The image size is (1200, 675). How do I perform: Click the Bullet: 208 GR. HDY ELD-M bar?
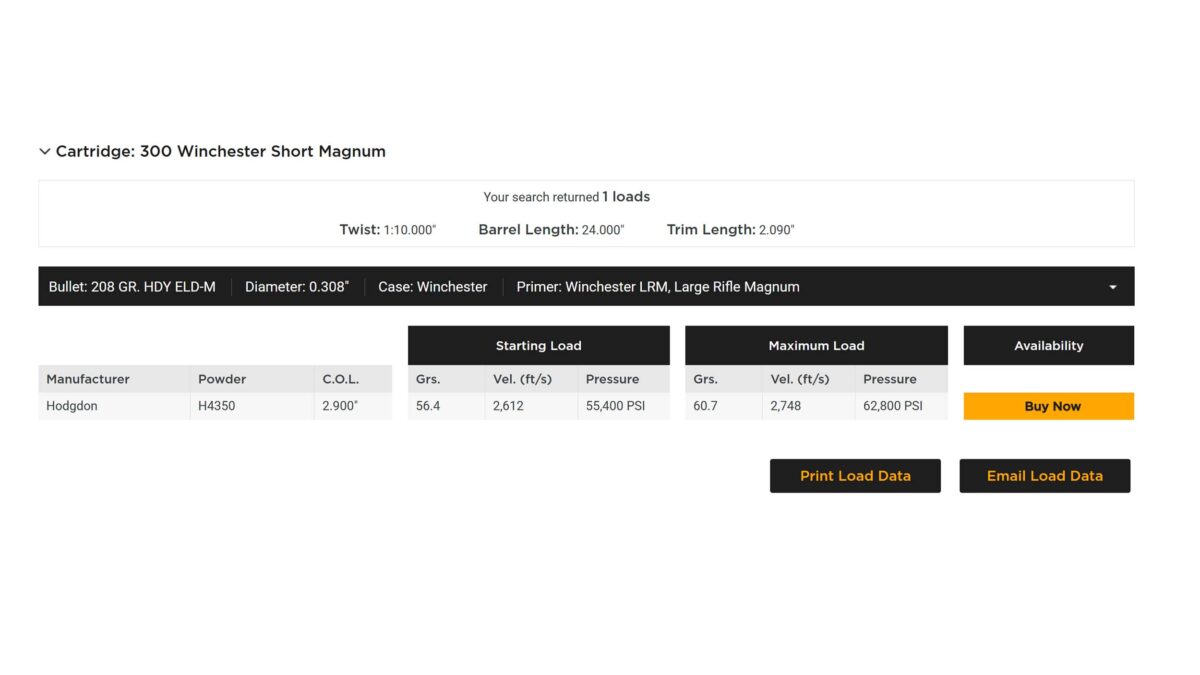[x=586, y=286]
